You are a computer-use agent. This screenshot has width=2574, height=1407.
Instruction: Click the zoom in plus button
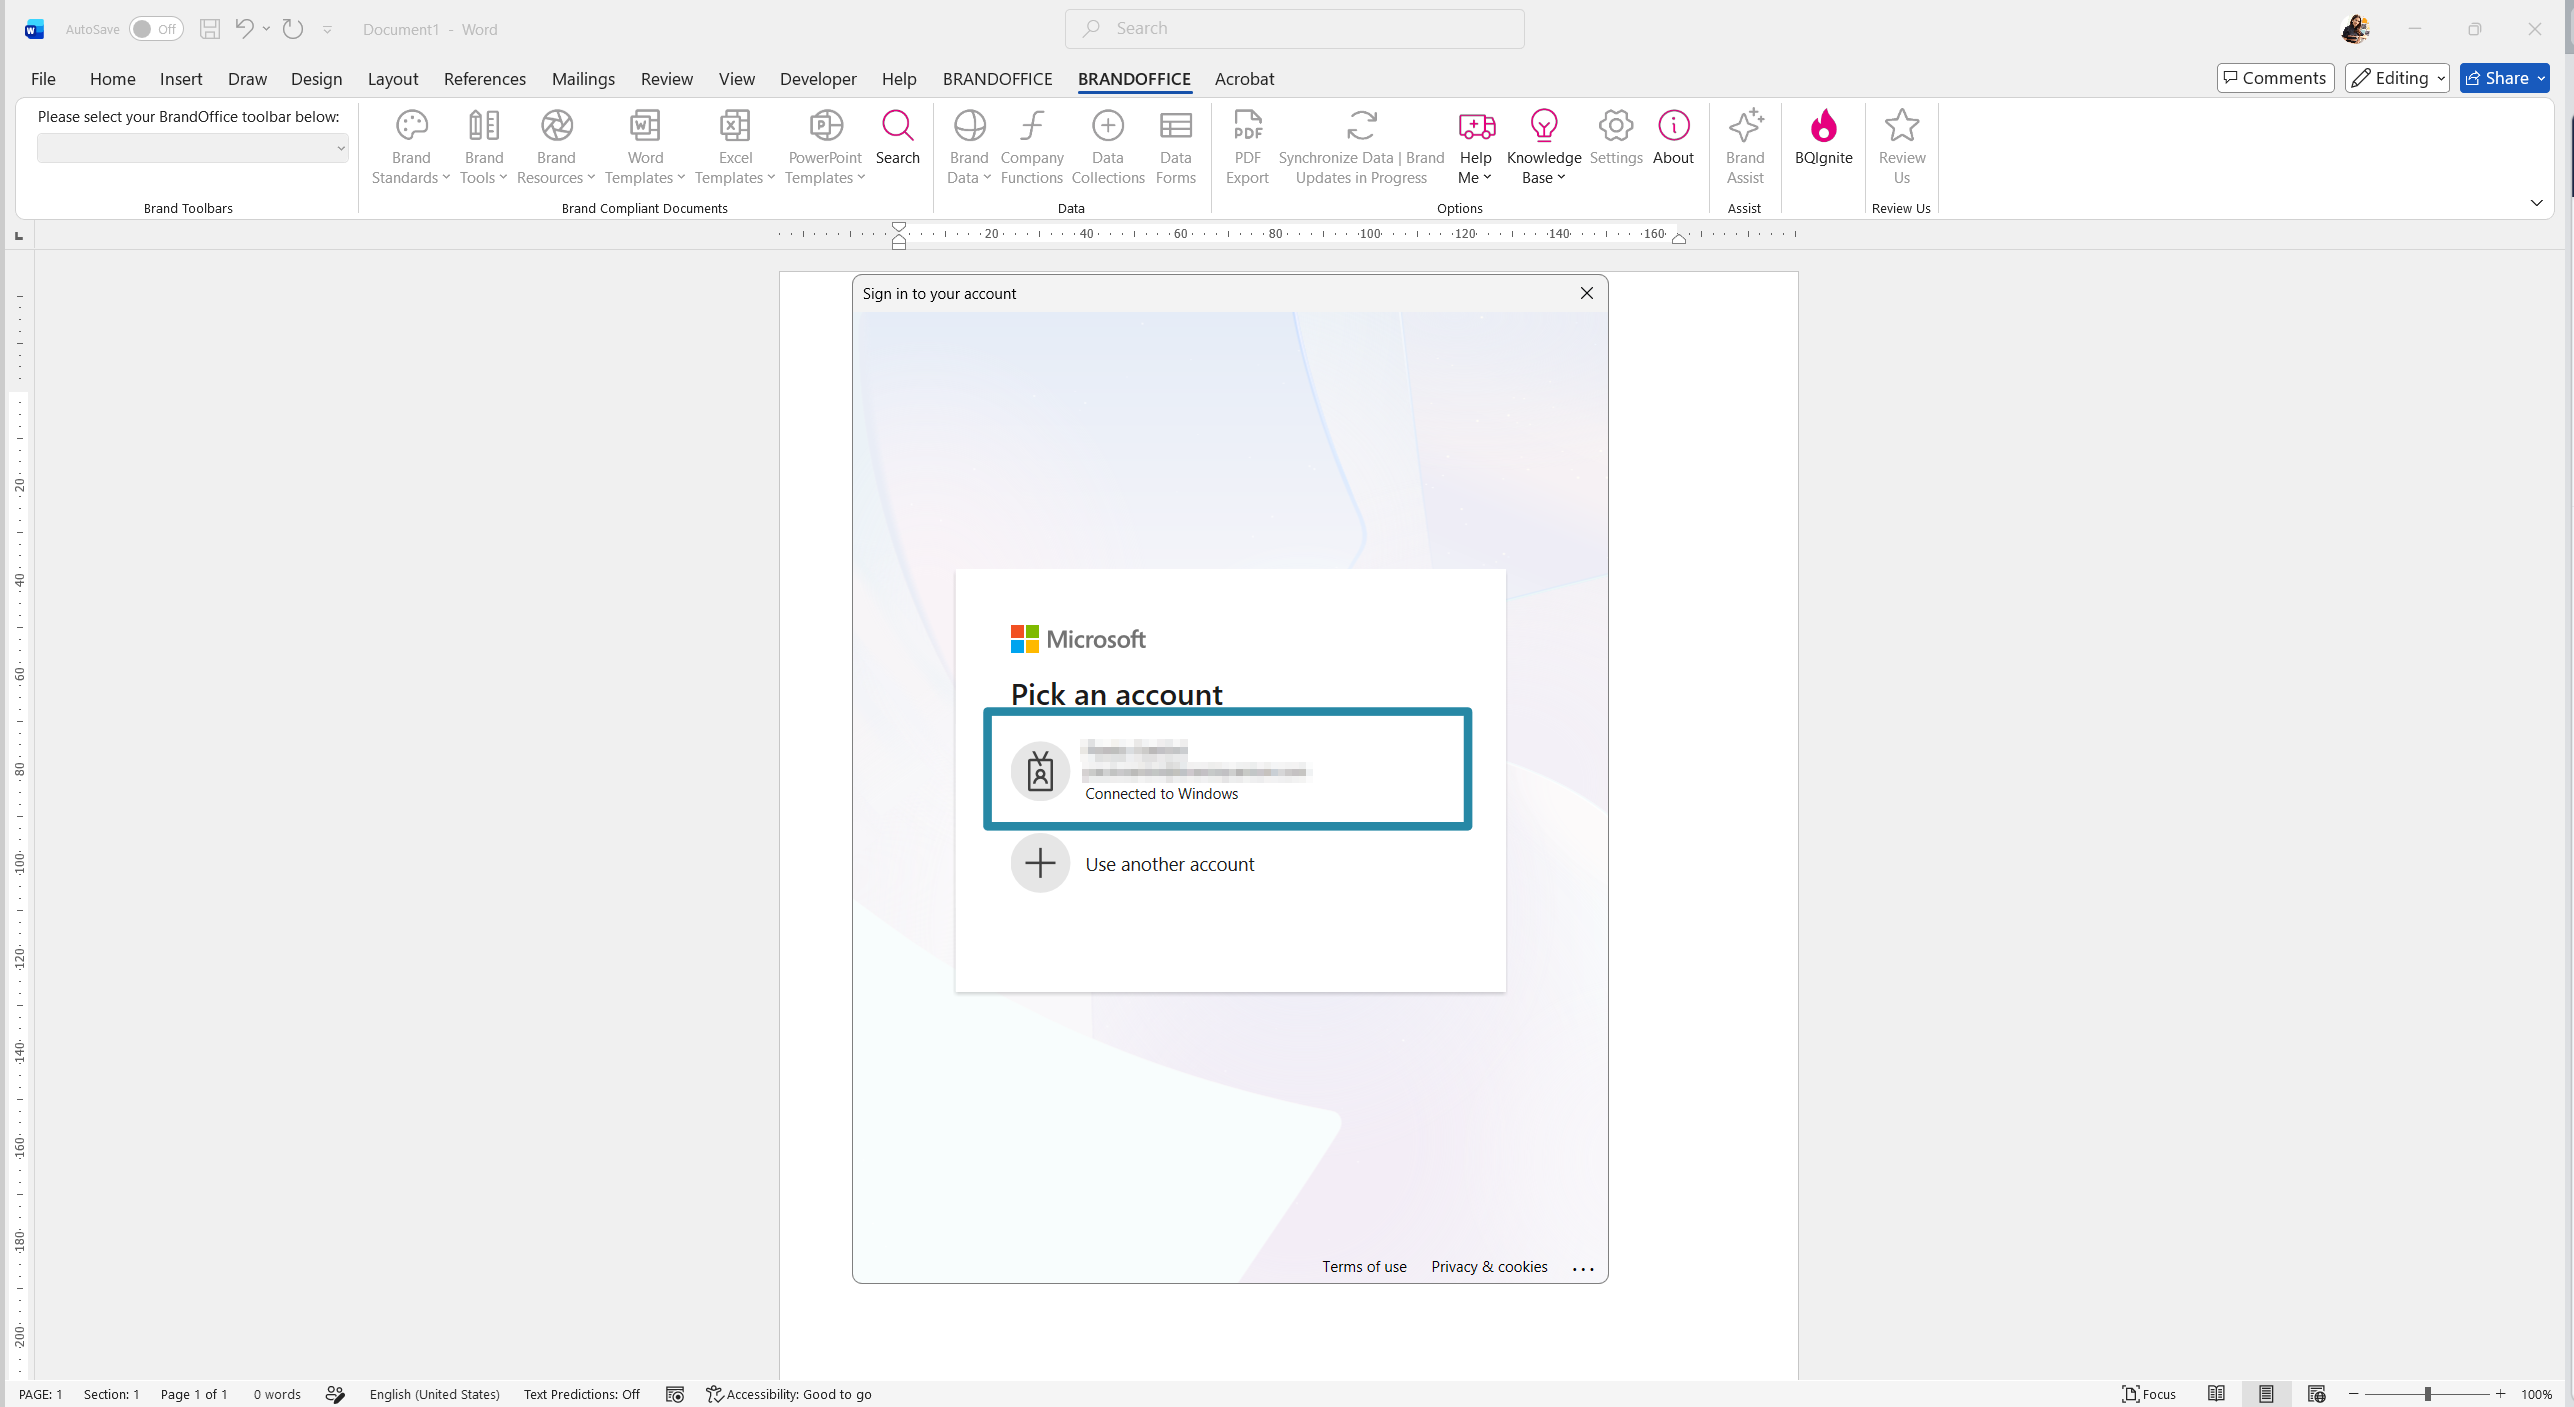pos(2500,1394)
